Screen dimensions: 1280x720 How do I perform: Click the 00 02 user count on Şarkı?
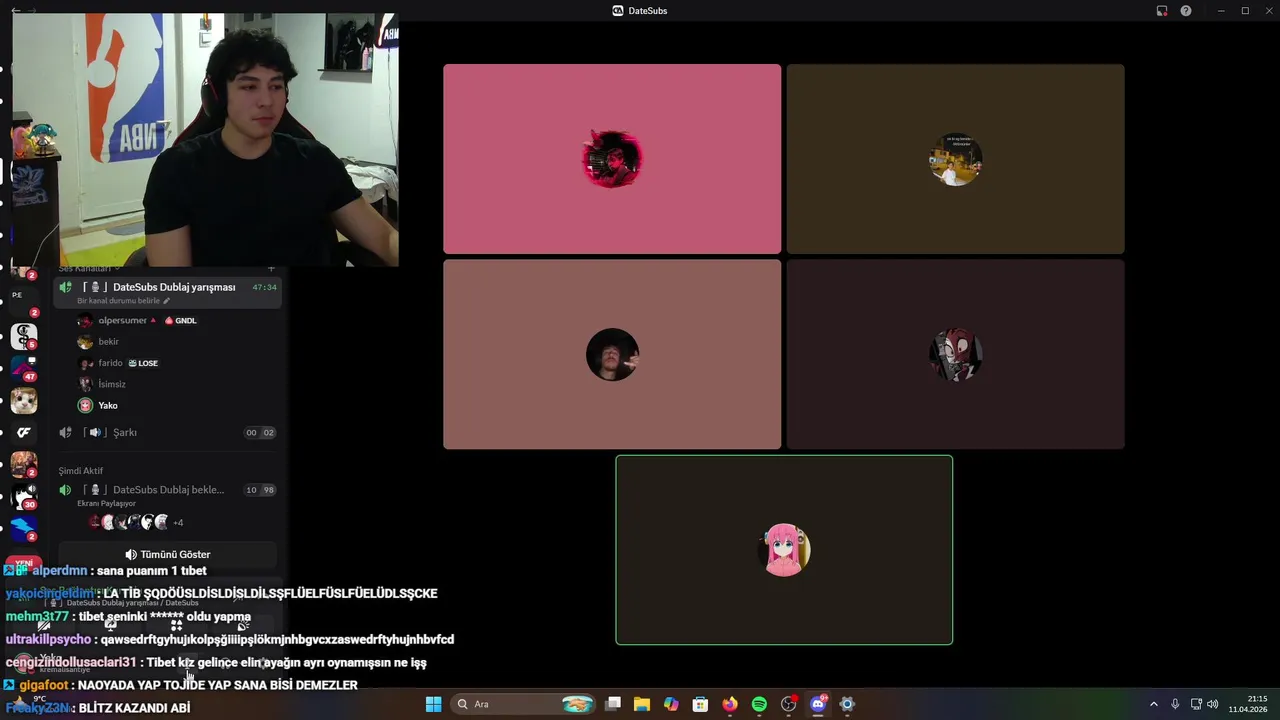[x=260, y=432]
